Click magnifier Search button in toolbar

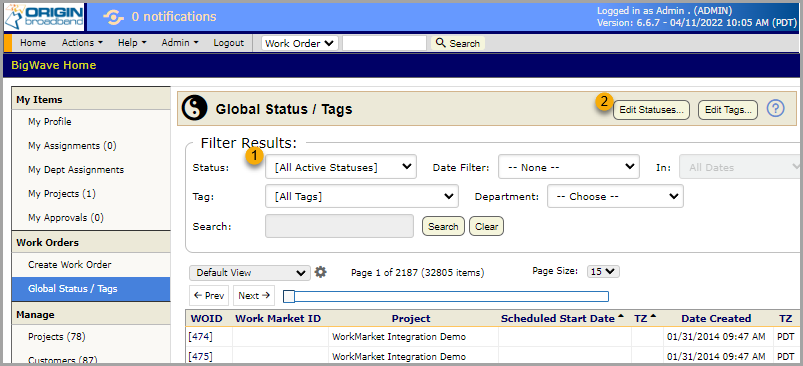(x=458, y=43)
